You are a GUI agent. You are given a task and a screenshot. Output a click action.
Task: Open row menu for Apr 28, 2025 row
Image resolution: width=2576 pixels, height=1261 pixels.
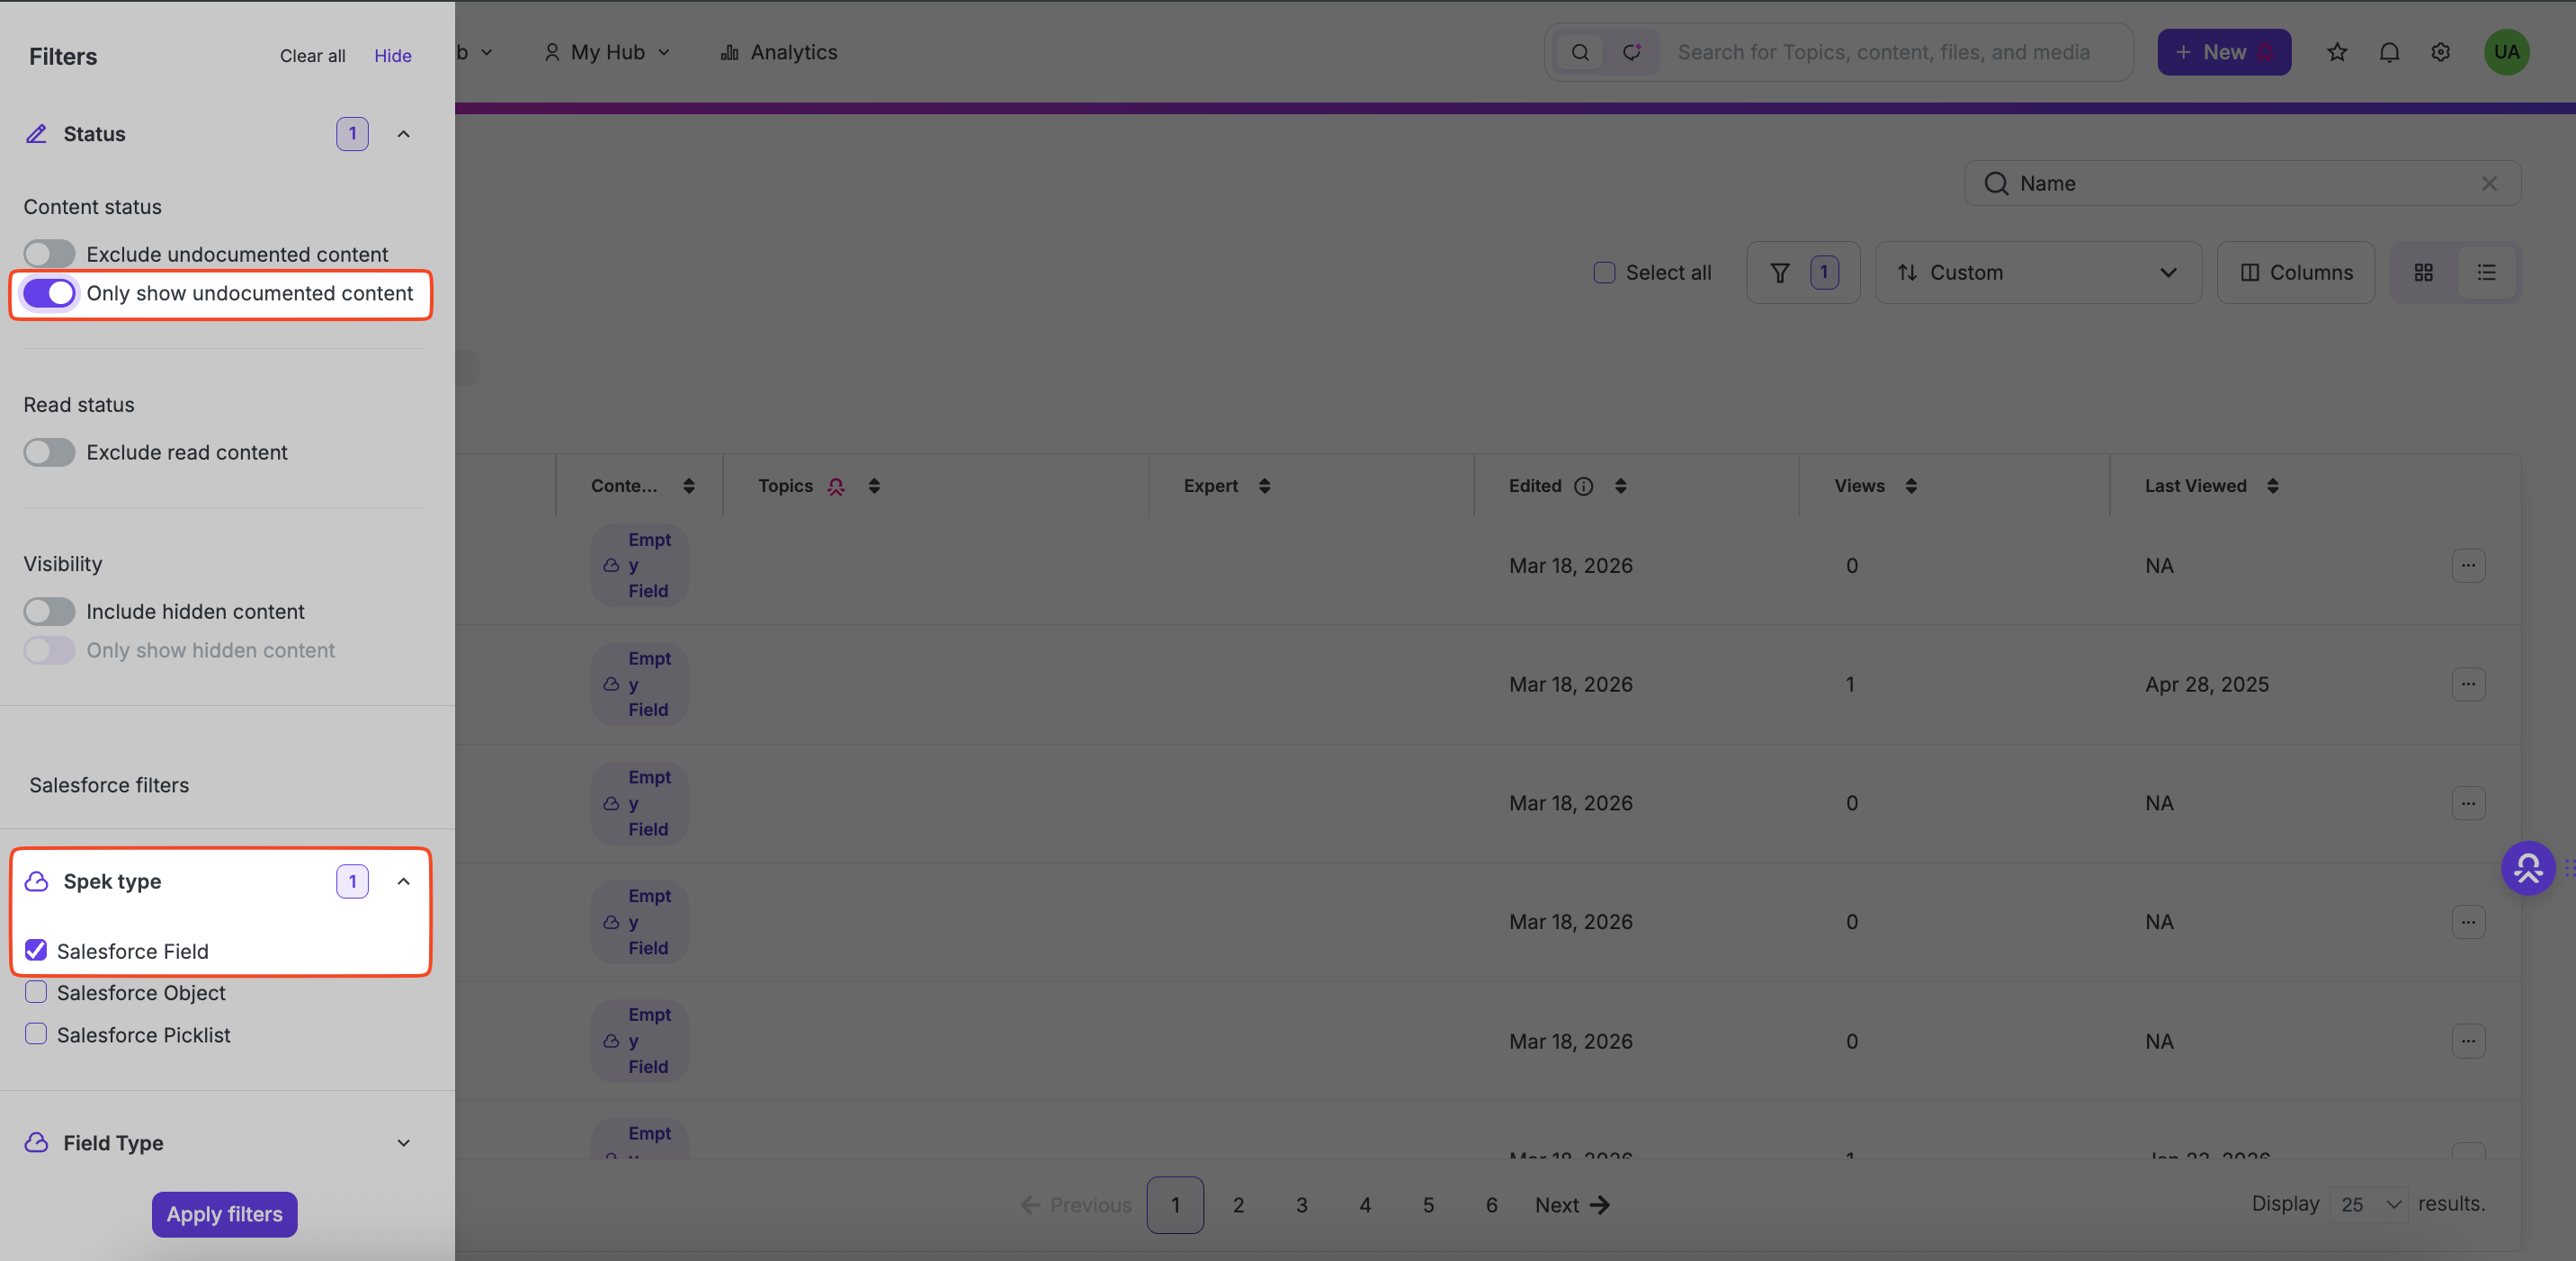[2468, 684]
